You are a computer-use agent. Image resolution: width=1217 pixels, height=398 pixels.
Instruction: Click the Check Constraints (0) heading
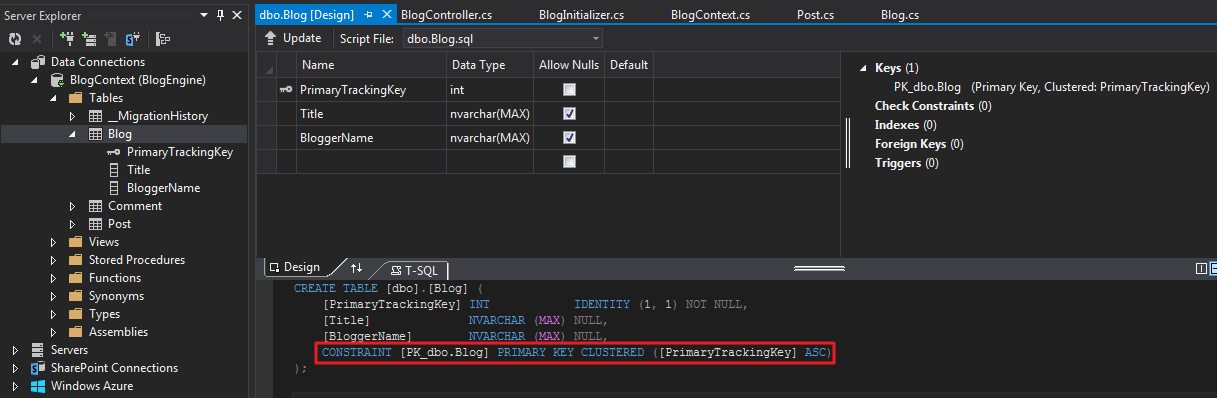pos(933,106)
